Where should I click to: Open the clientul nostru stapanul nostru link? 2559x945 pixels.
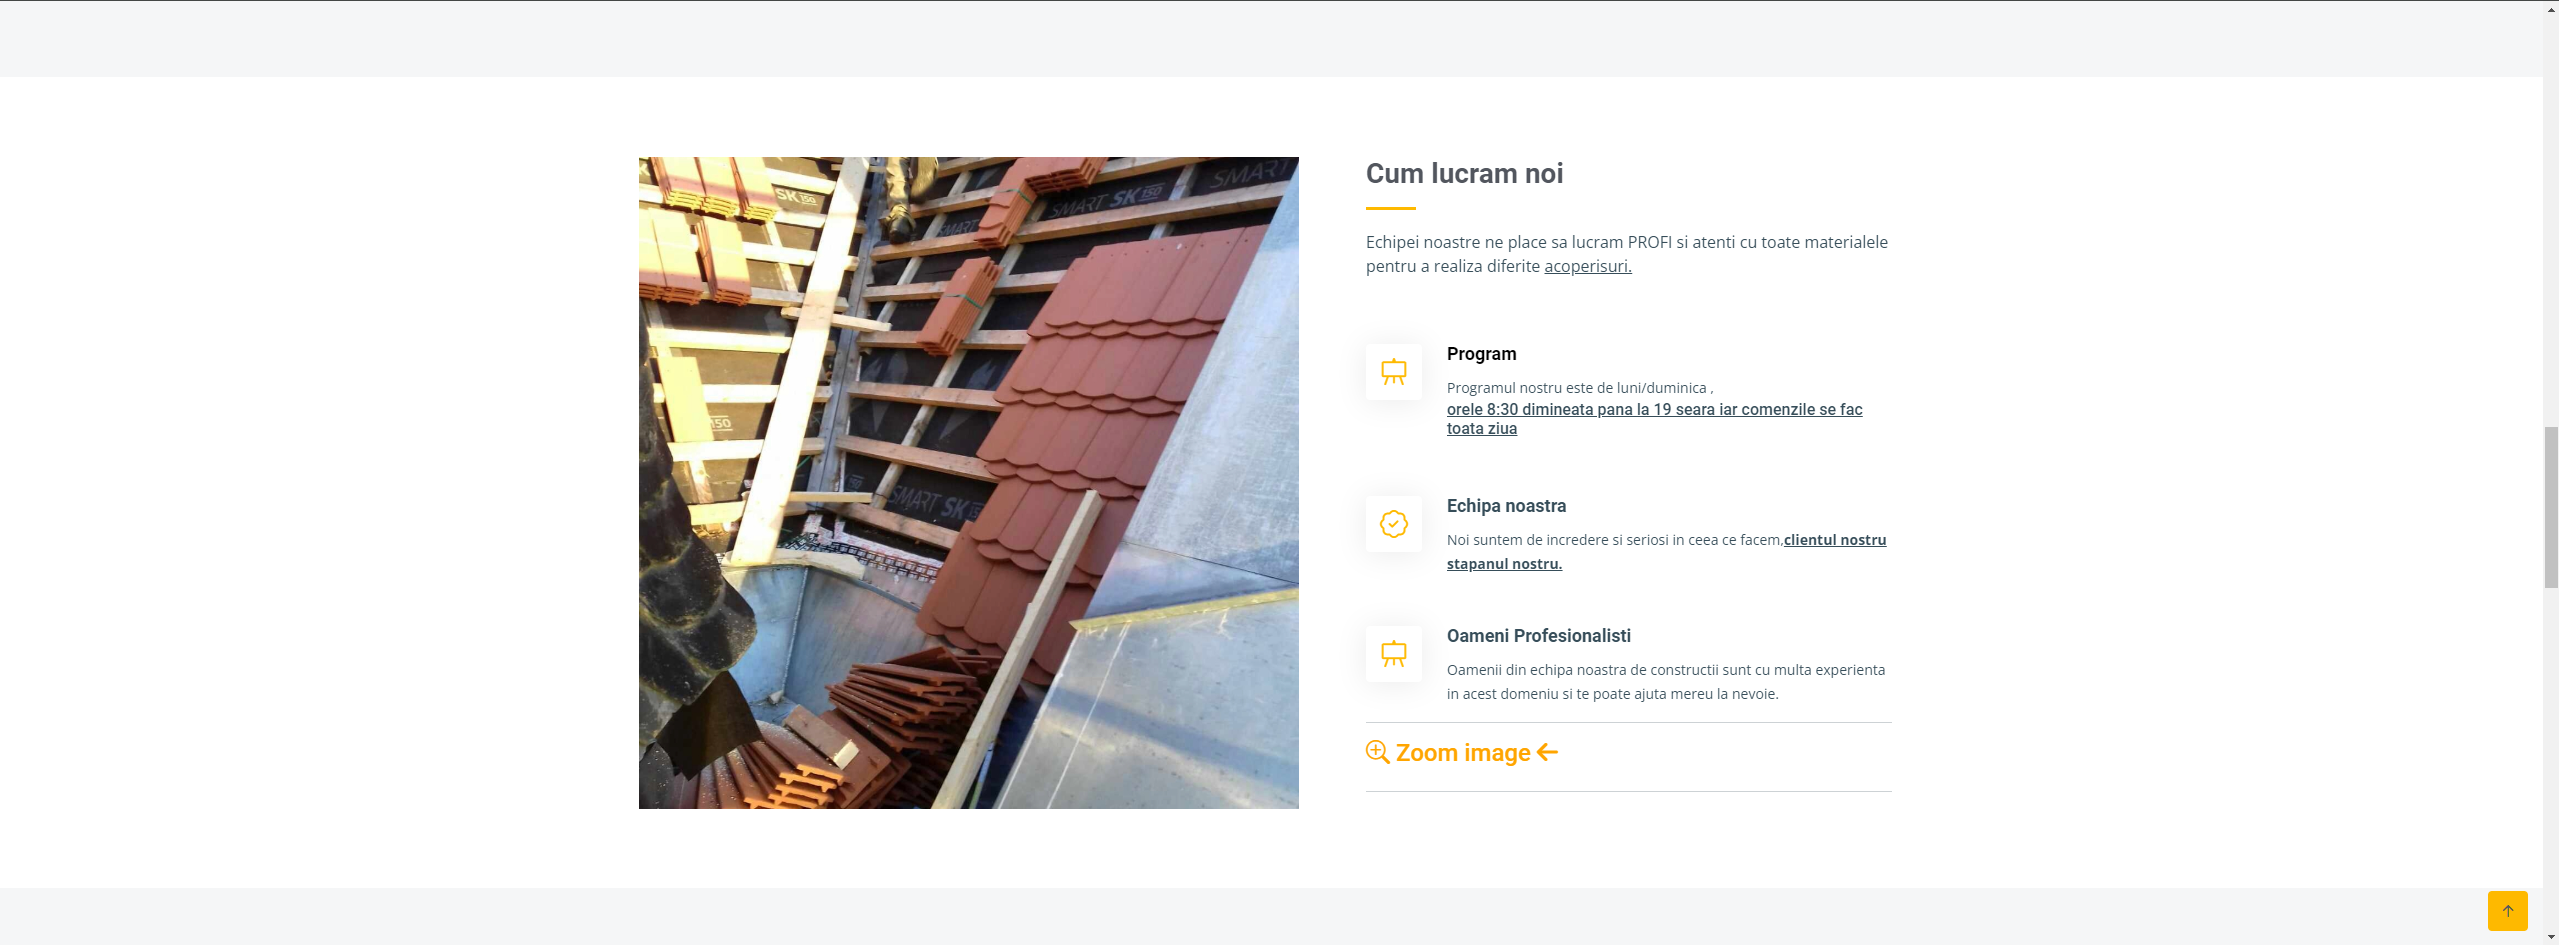point(1666,552)
